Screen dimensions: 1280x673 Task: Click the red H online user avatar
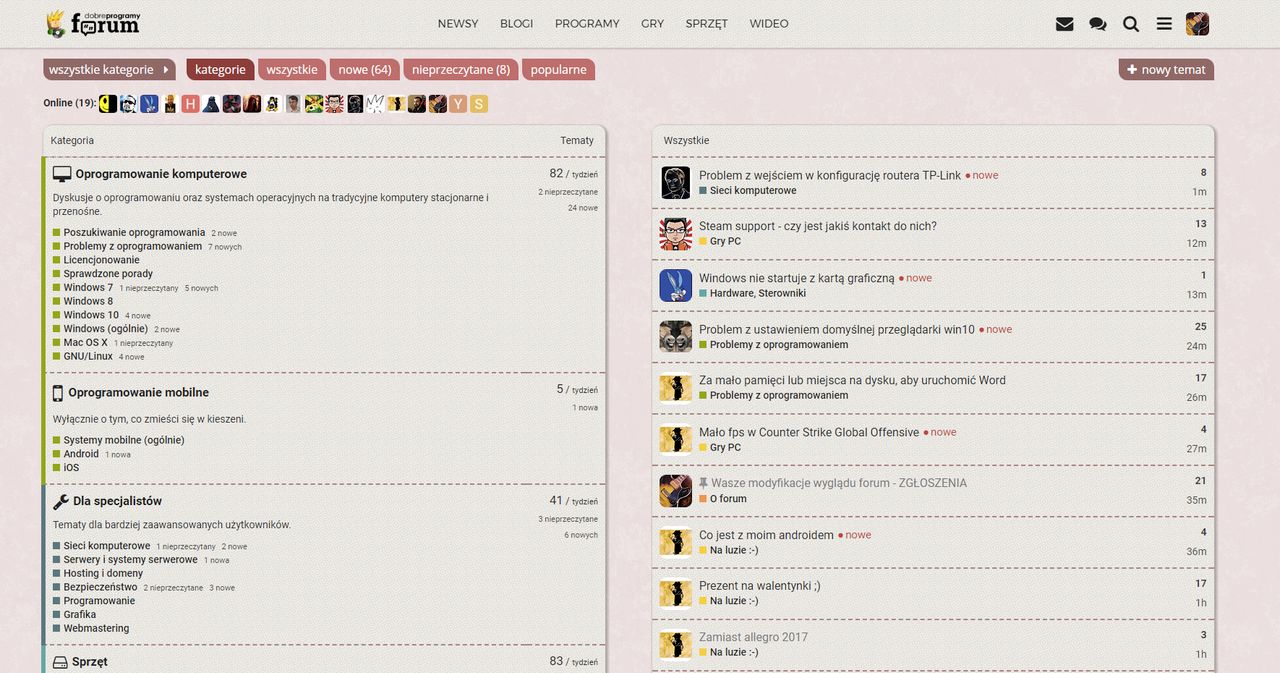coord(191,104)
